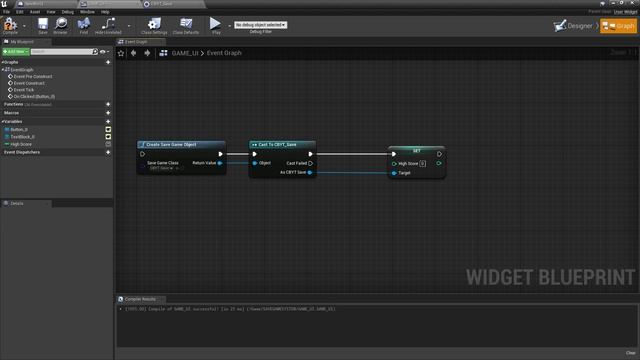Viewport: 640px width, 360px height.
Task: Click the Cast Failed exec pin
Action: click(x=311, y=163)
